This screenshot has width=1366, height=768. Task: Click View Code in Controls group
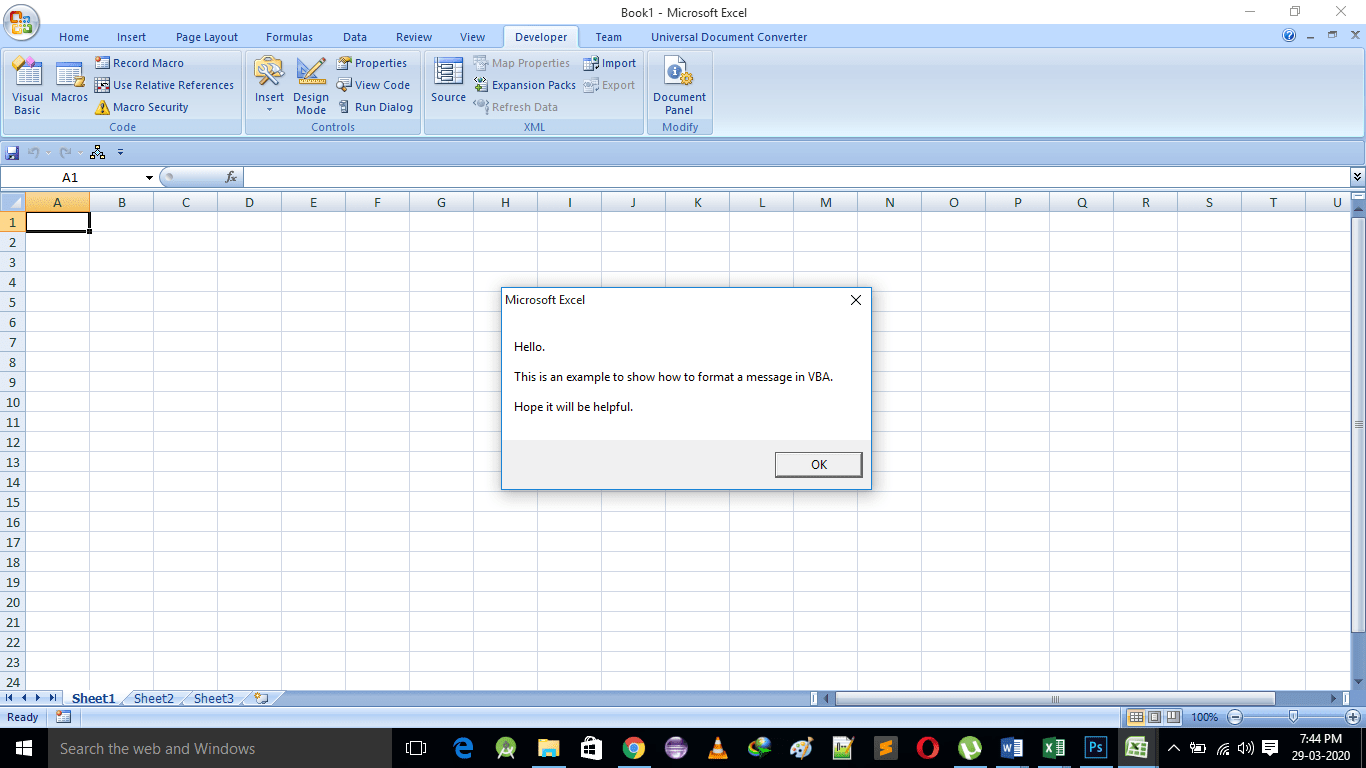tap(373, 85)
